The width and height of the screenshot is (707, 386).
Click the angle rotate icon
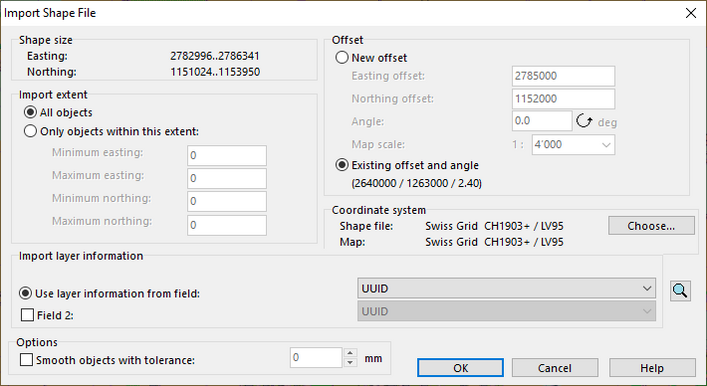584,121
